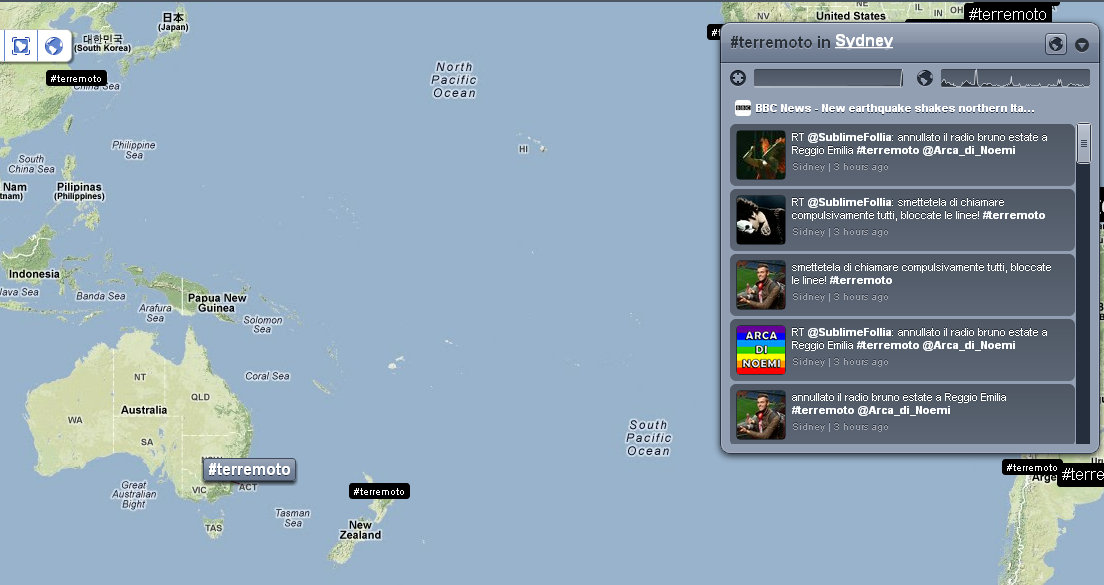The image size is (1104, 585).
Task: Select the zoom-to-region map tool icon
Action: [21, 46]
